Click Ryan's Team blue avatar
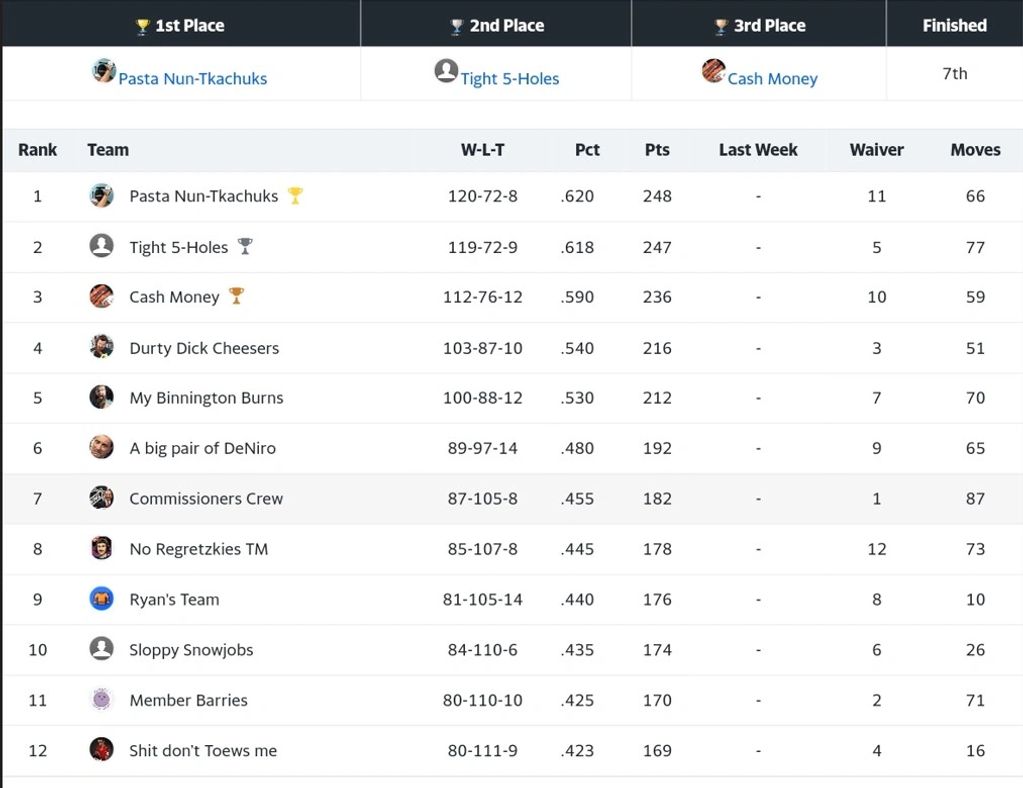The image size is (1023, 788). [x=101, y=599]
